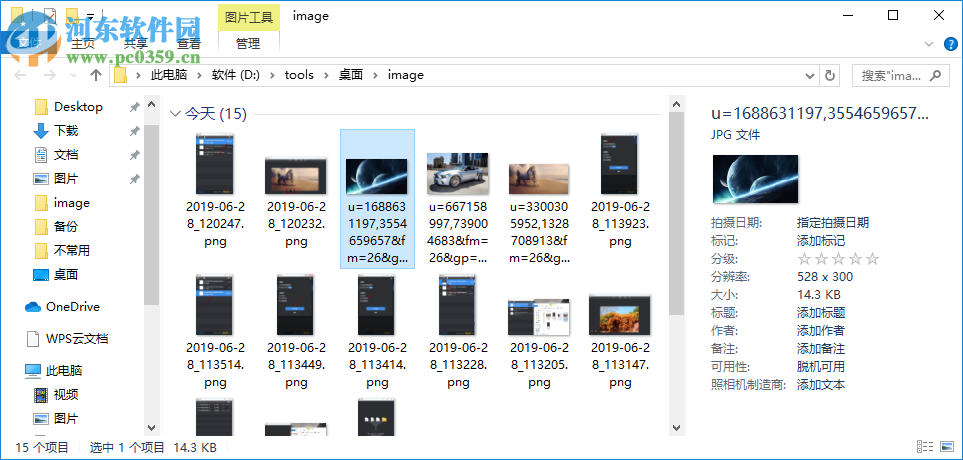Click 桌面 in the address path
Screen dimensions: 963x460
pos(351,75)
